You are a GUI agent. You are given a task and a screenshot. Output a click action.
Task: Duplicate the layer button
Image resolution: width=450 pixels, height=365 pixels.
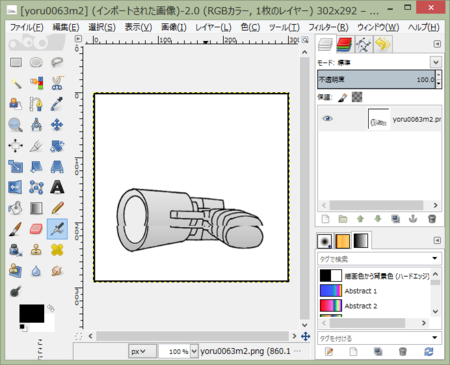pos(396,219)
